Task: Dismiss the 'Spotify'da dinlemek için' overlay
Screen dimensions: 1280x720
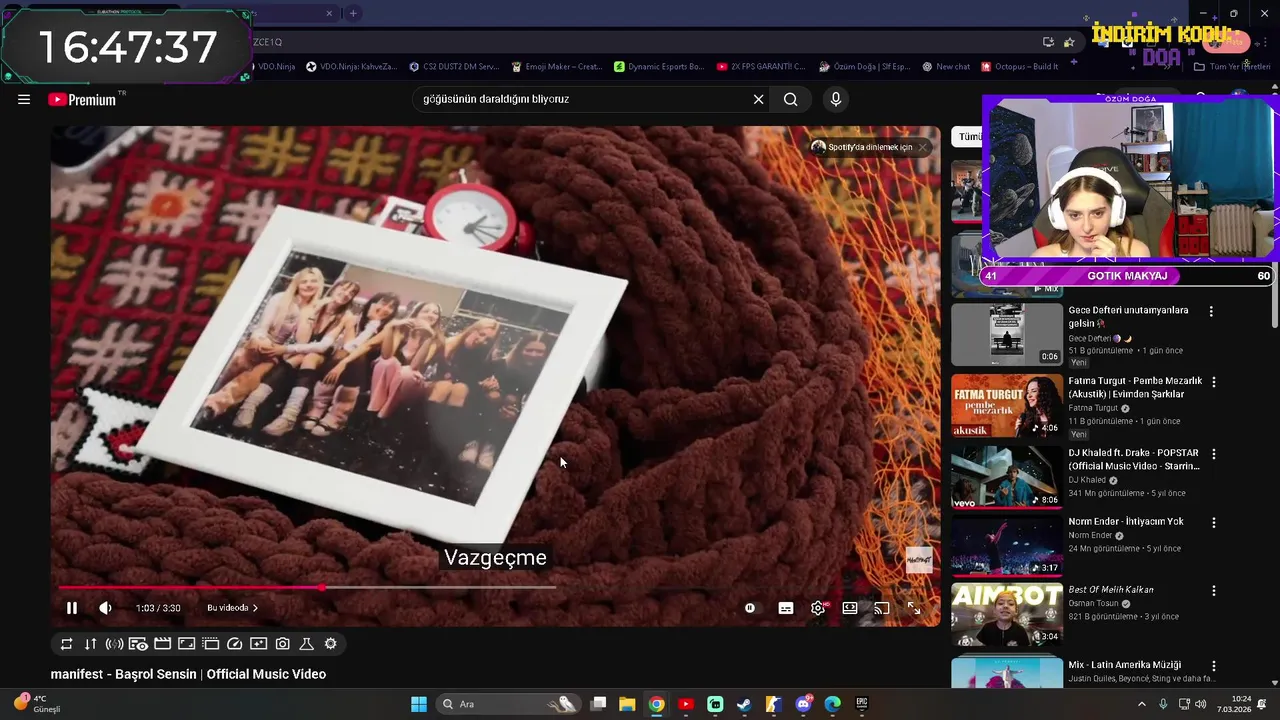Action: (x=922, y=147)
